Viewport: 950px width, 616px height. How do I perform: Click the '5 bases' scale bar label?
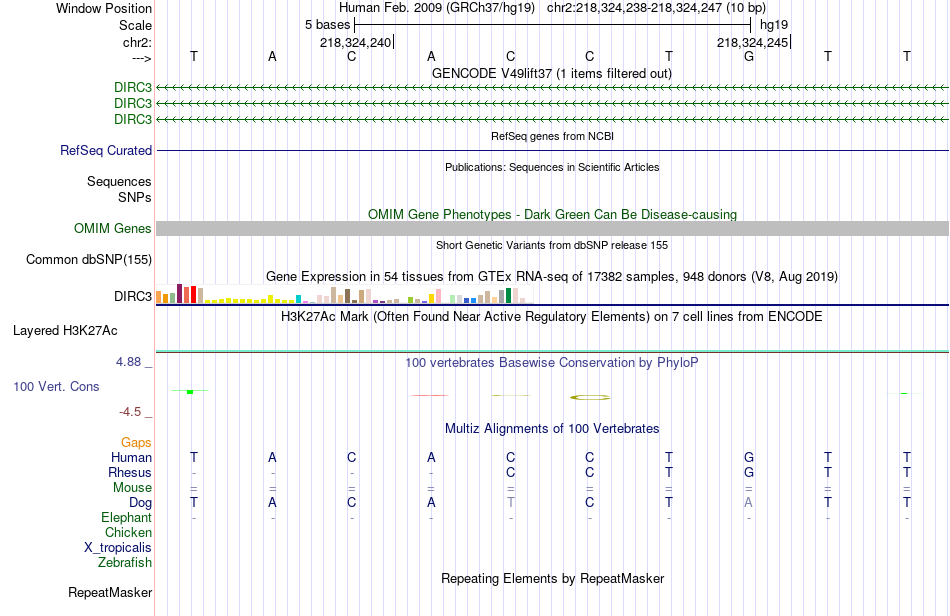pyautogui.click(x=327, y=25)
